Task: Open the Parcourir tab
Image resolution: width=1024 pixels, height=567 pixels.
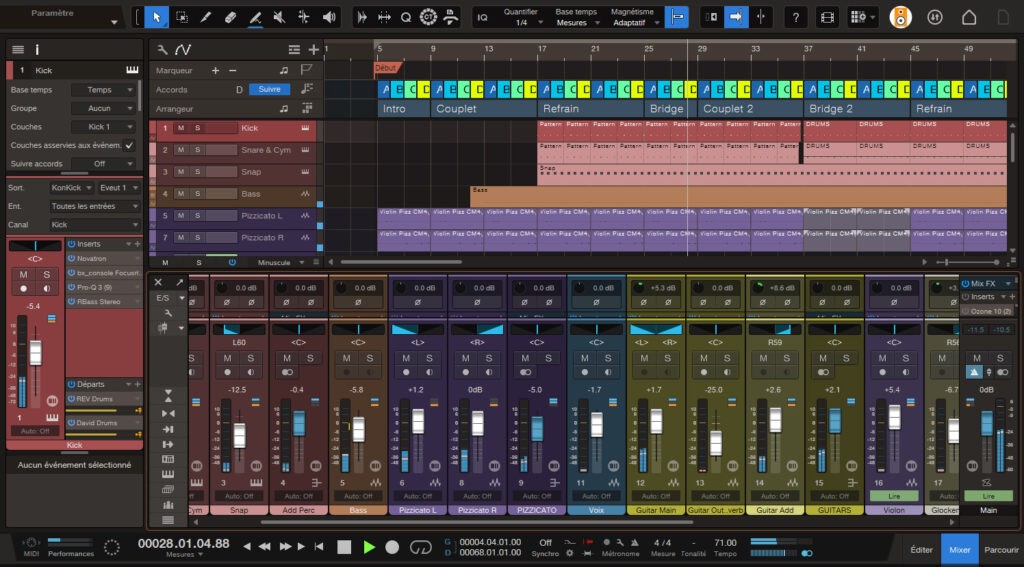Action: (x=1000, y=549)
